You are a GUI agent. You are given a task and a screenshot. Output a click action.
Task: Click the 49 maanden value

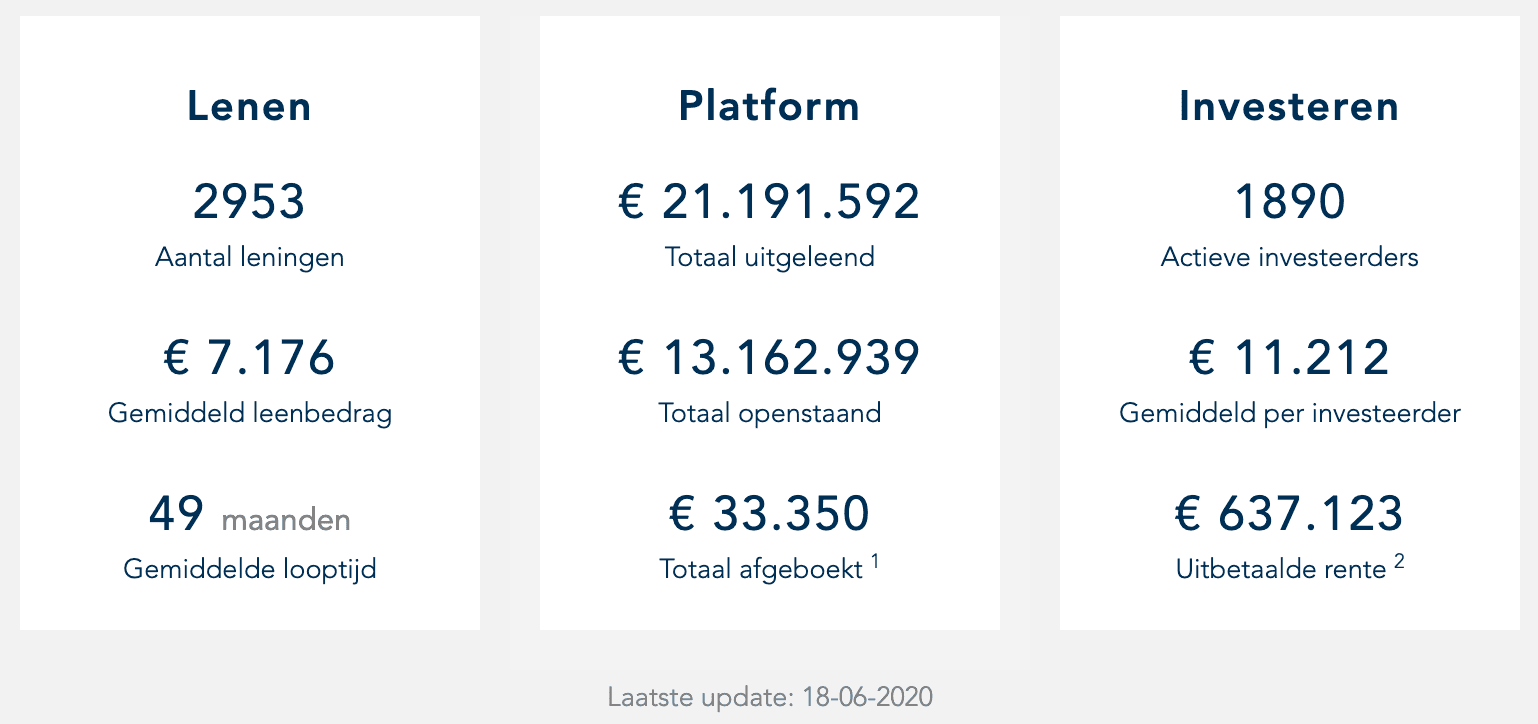click(249, 514)
